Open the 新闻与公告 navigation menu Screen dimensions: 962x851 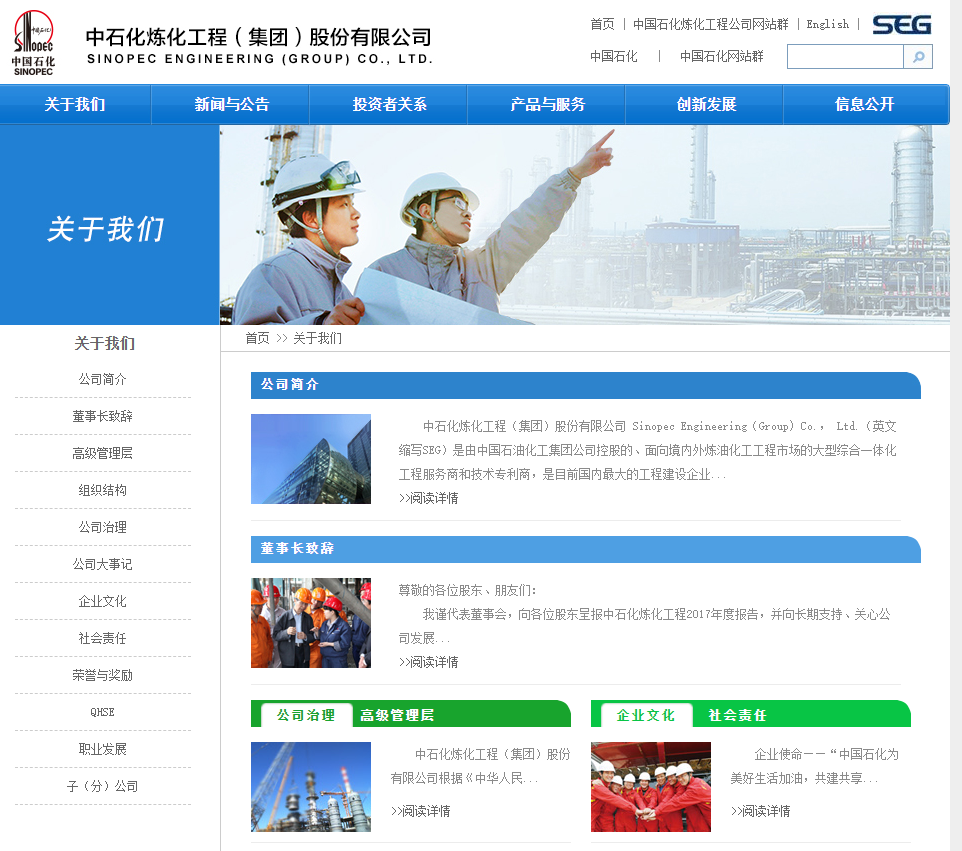tap(231, 105)
